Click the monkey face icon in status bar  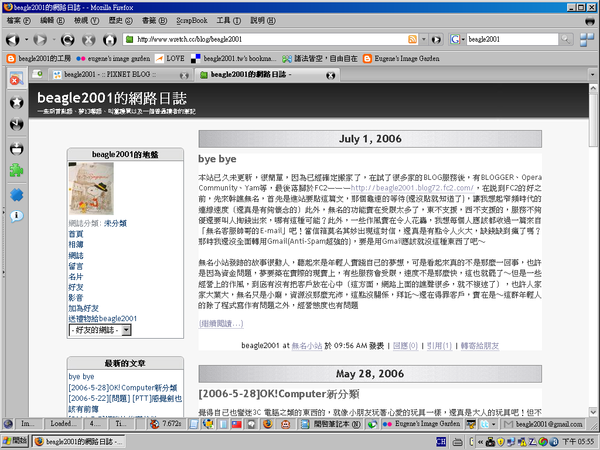tap(285, 424)
